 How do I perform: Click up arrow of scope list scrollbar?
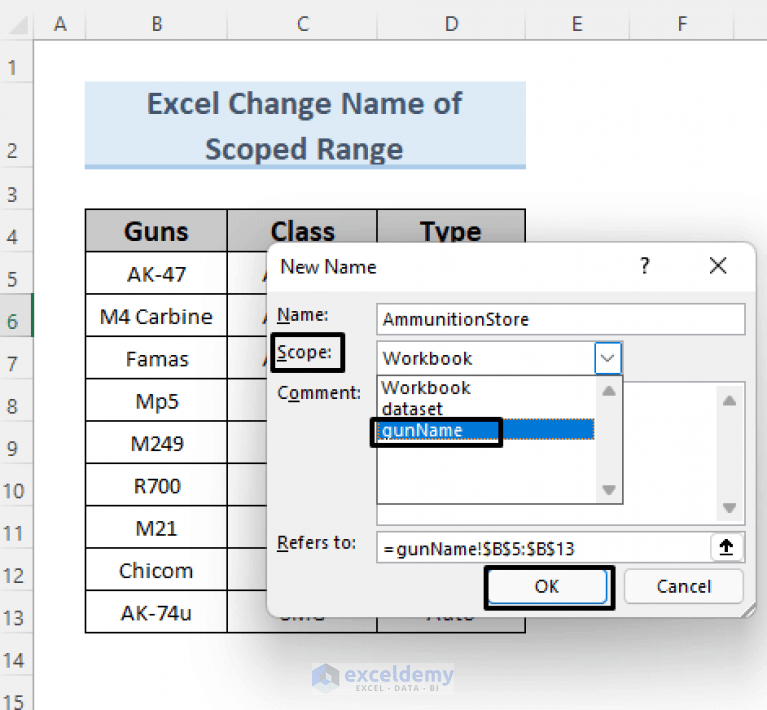(x=609, y=391)
